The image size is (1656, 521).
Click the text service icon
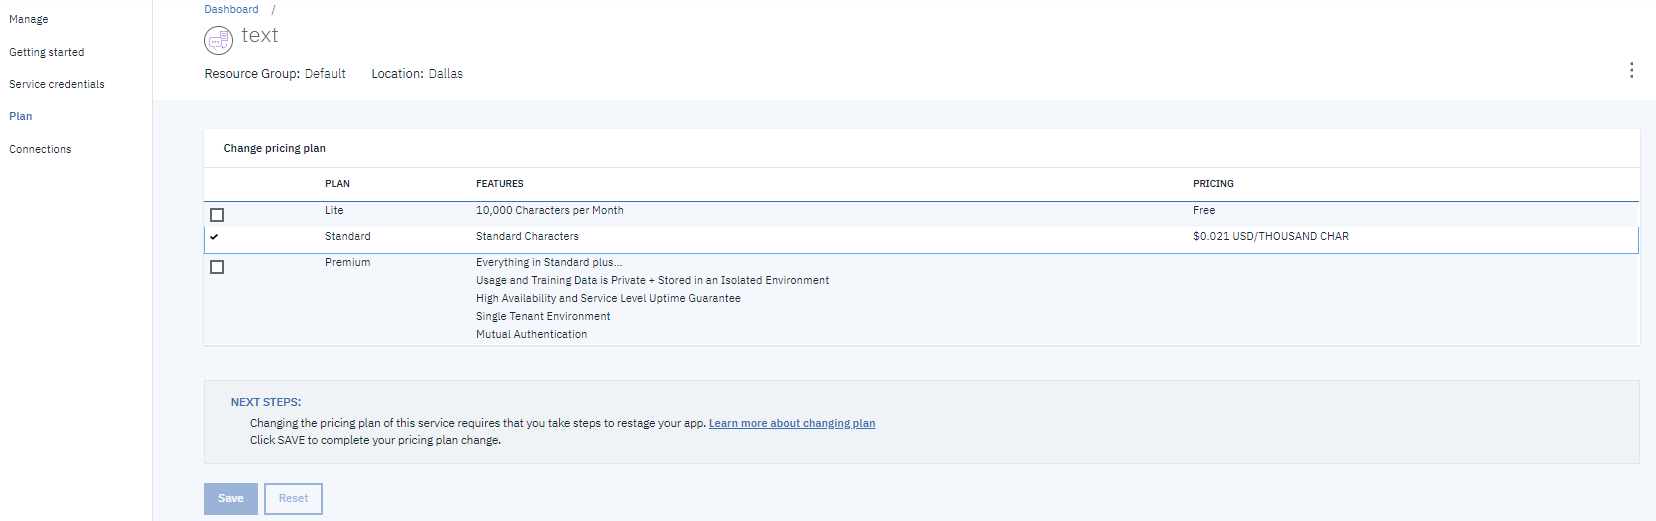coord(218,40)
